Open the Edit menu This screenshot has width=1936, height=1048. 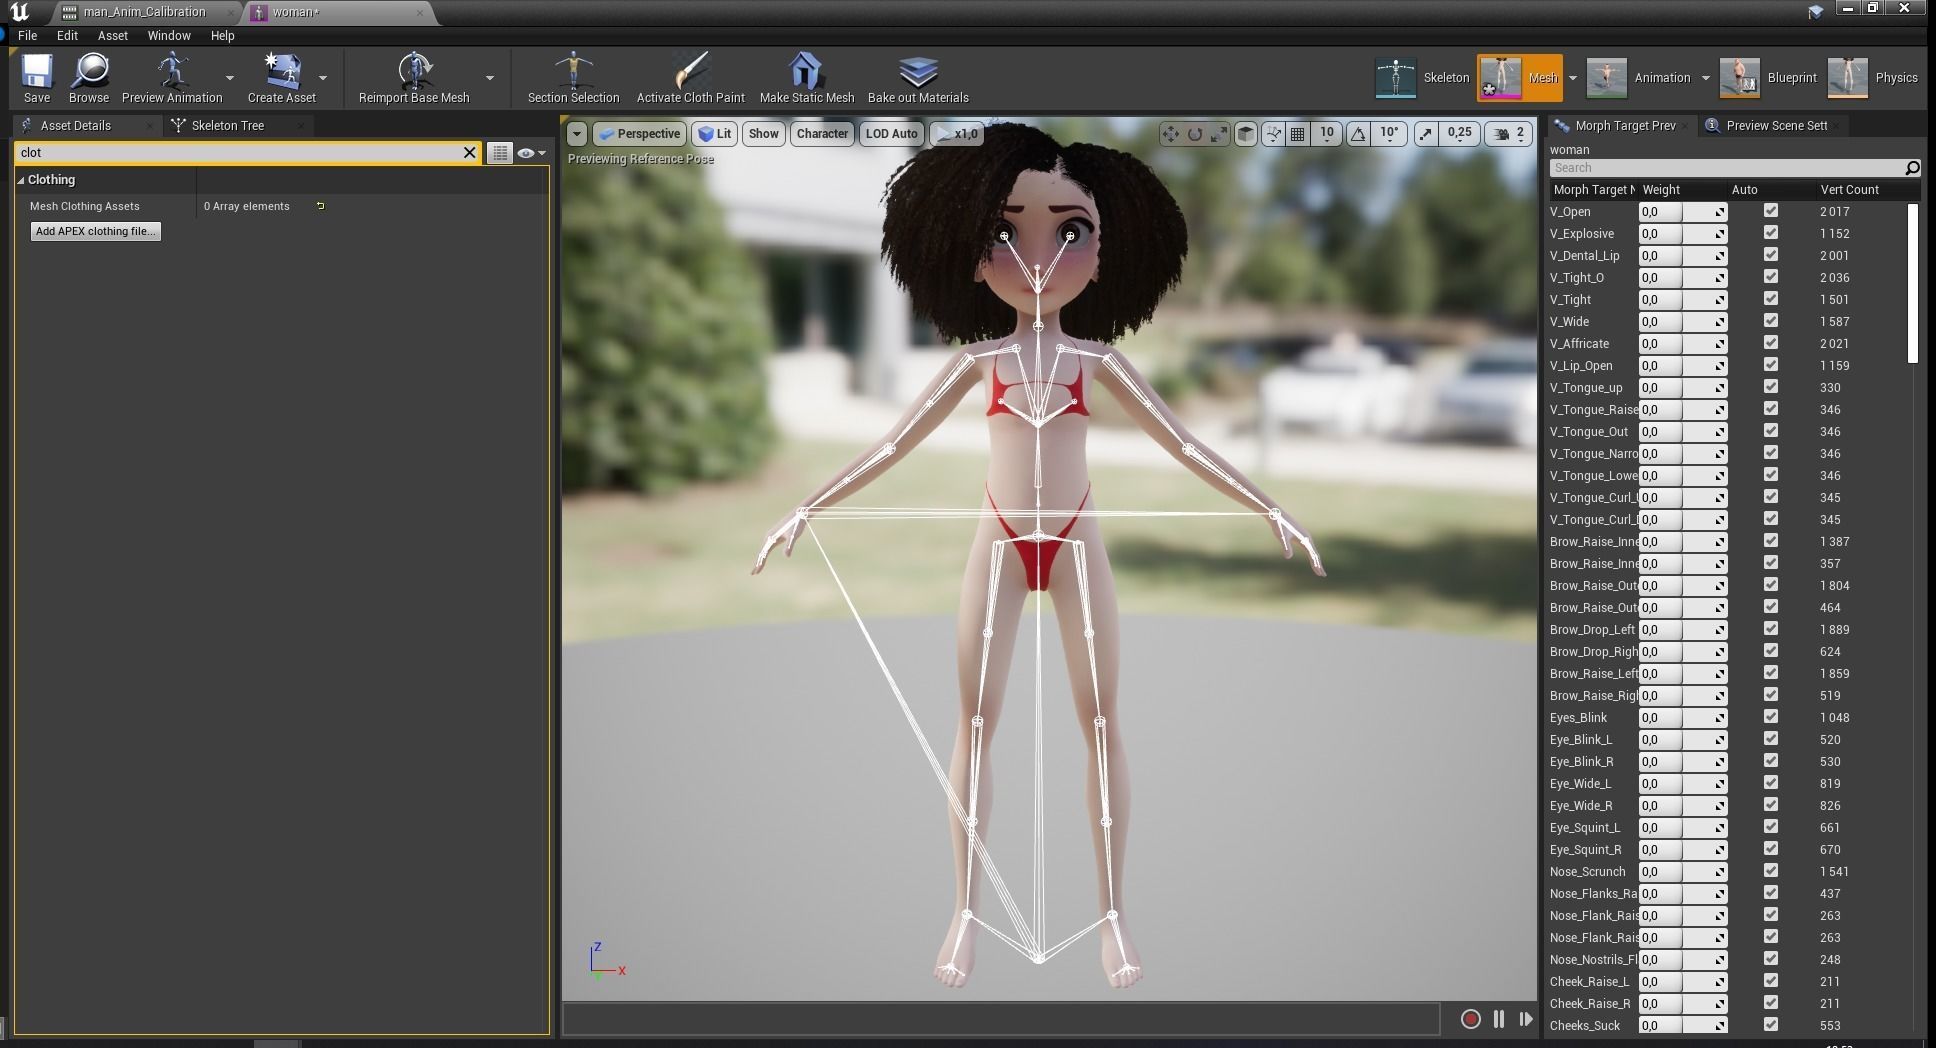(x=67, y=35)
